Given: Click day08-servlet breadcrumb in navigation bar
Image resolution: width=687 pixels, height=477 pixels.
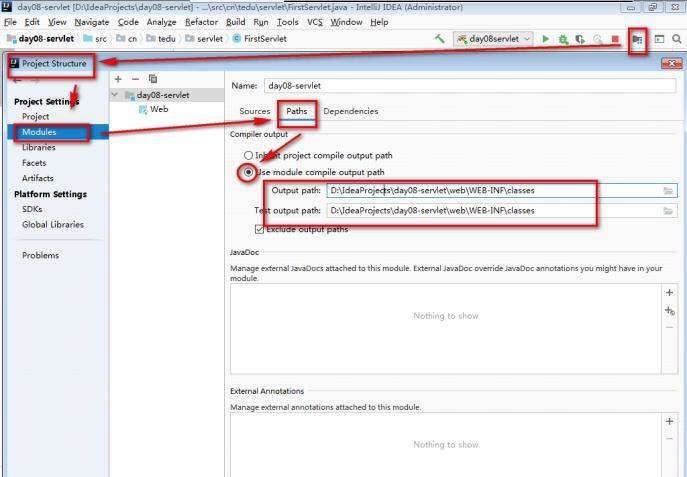Looking at the screenshot, I should 40,39.
